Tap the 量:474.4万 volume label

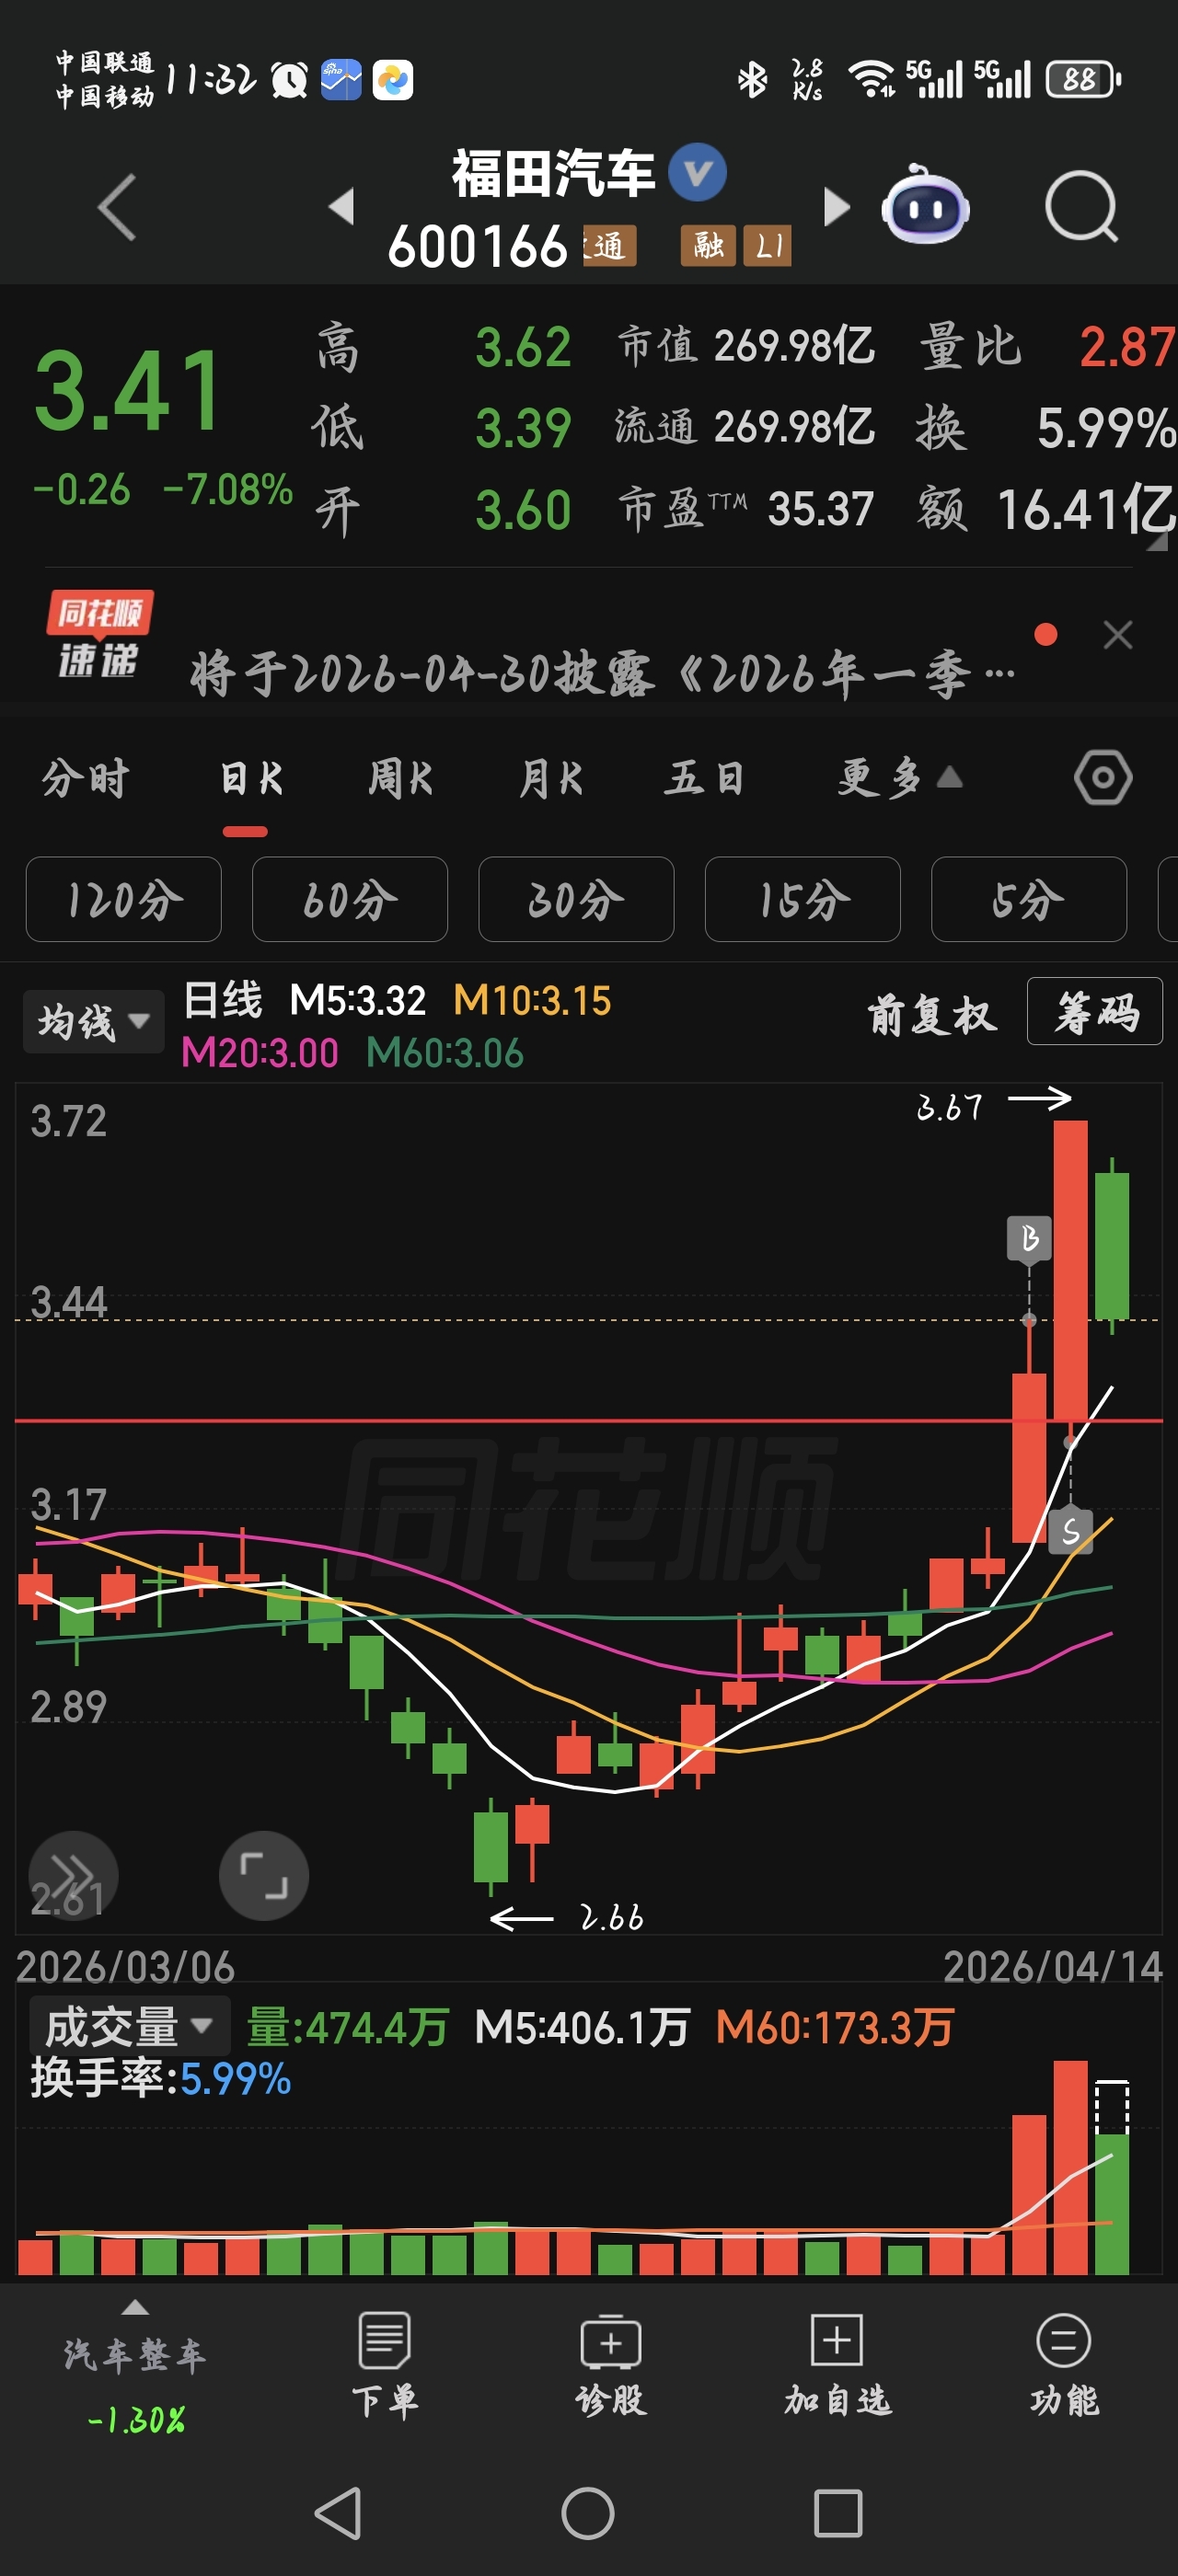(347, 2027)
